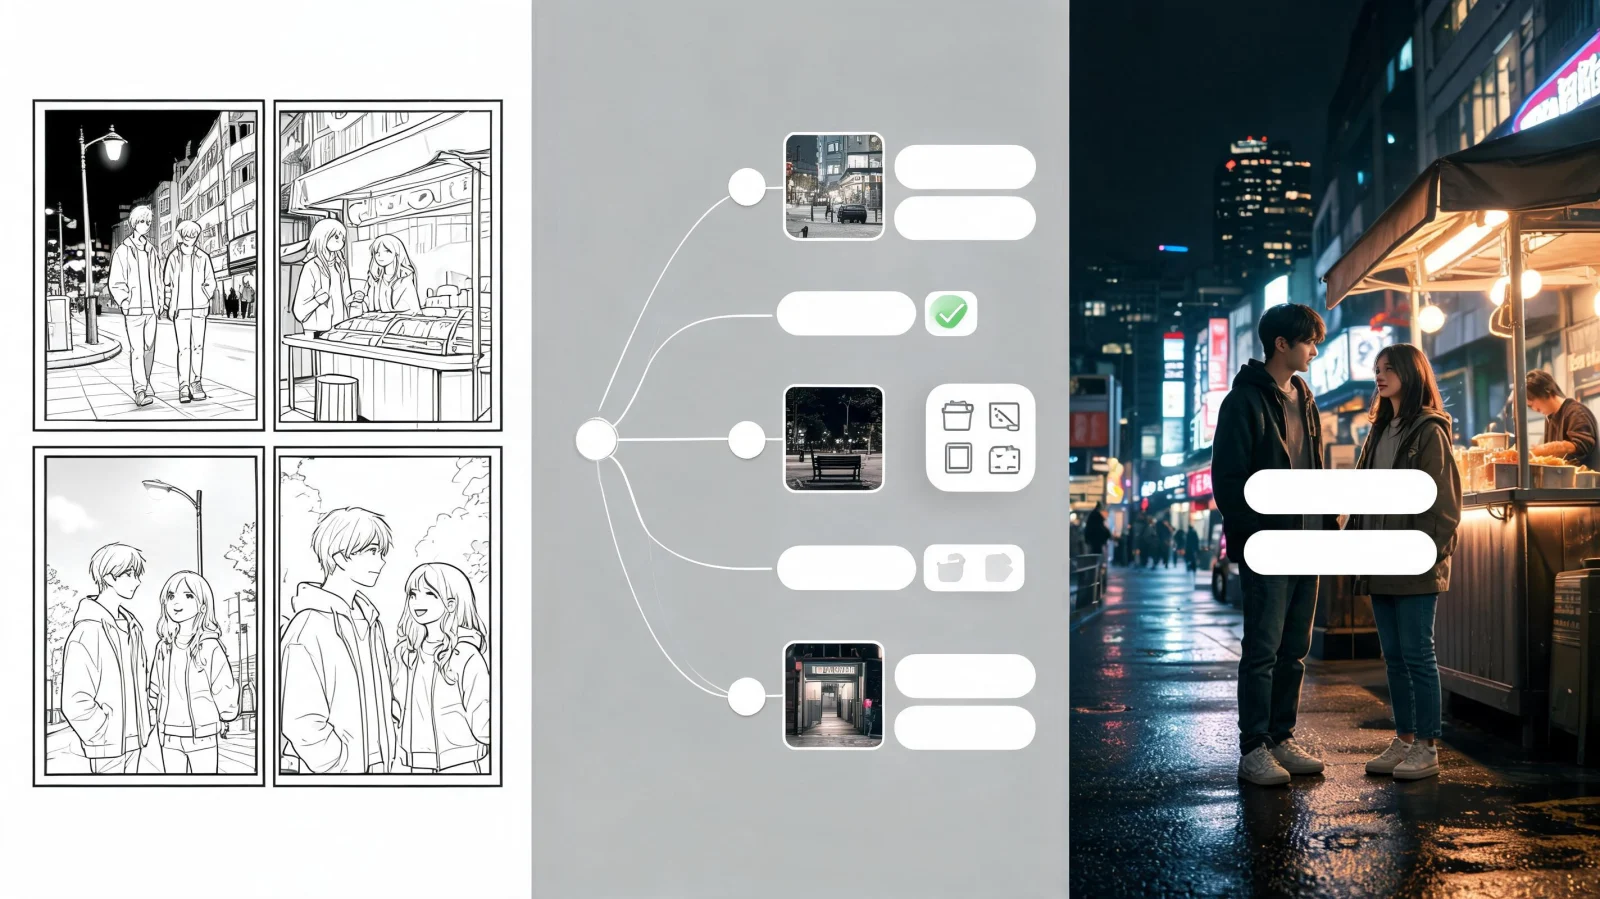The height and width of the screenshot is (899, 1600).
Task: Select the node circle beside the city street thumbnail
Action: [746, 187]
